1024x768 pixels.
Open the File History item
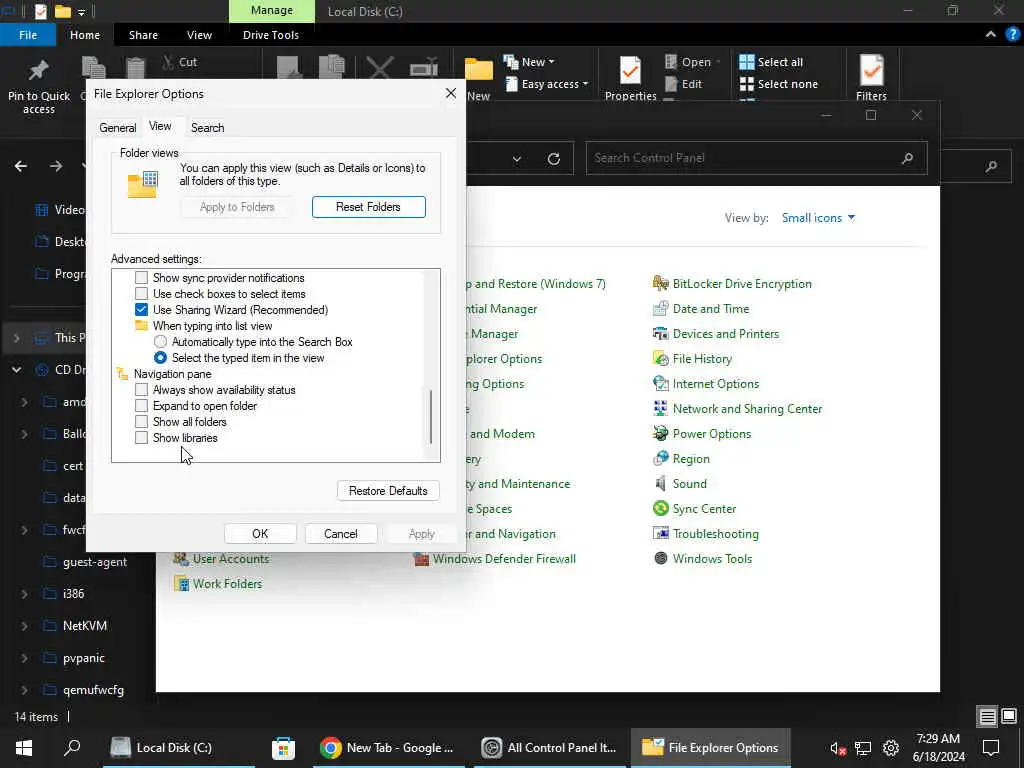[x=692, y=359]
